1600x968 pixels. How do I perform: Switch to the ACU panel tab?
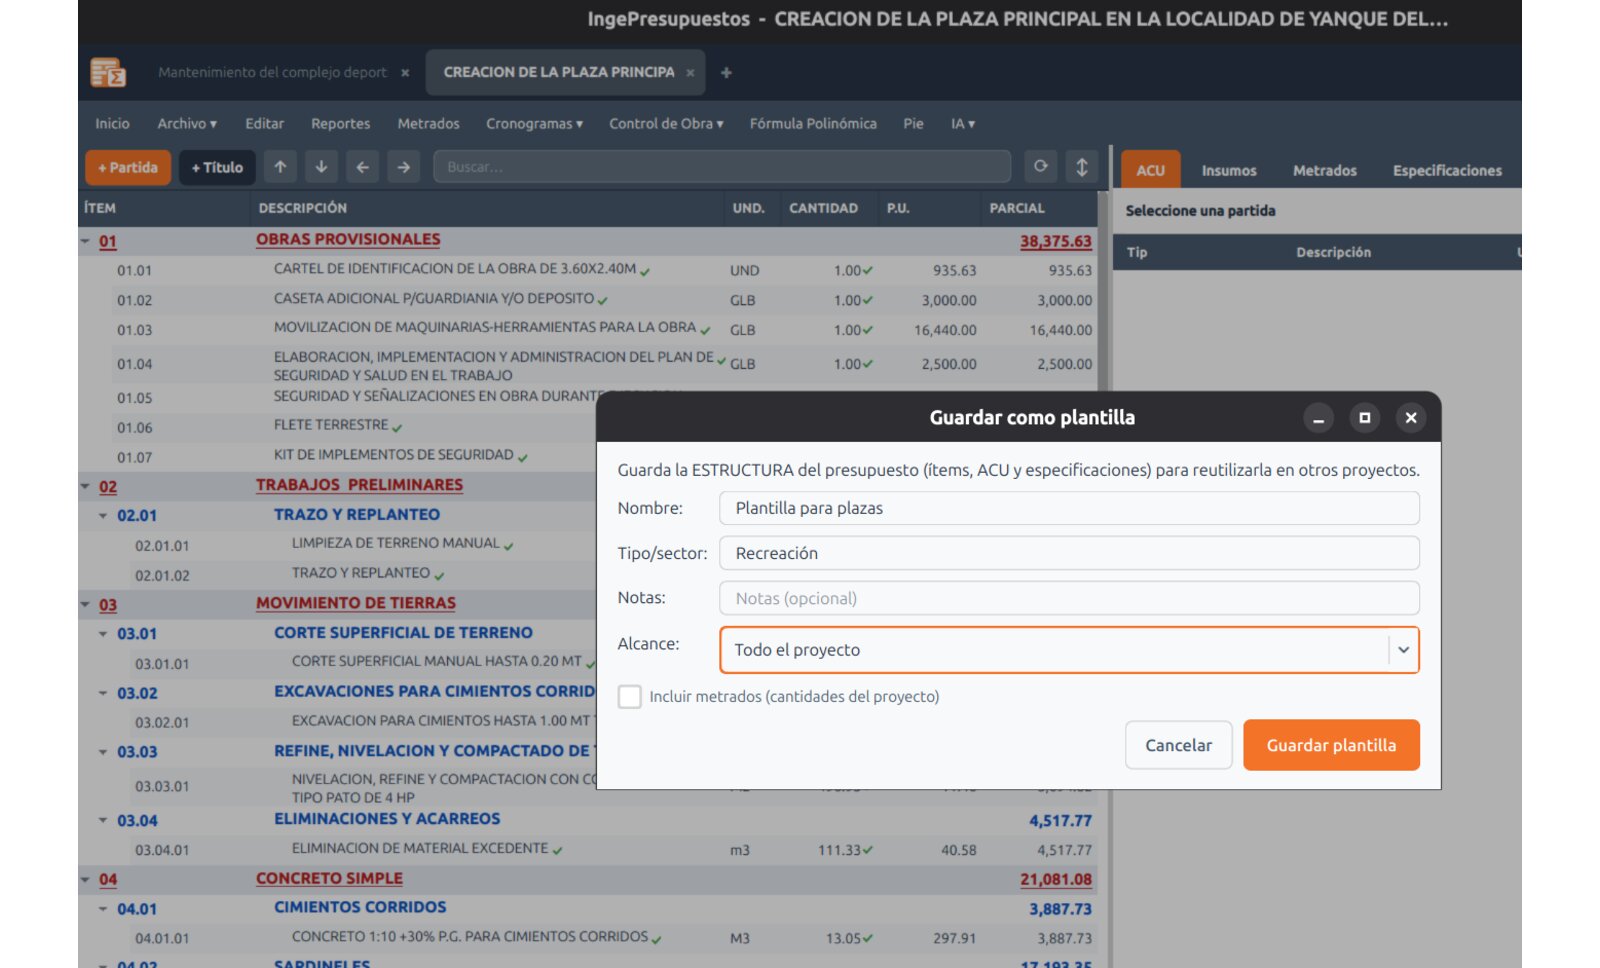point(1150,170)
